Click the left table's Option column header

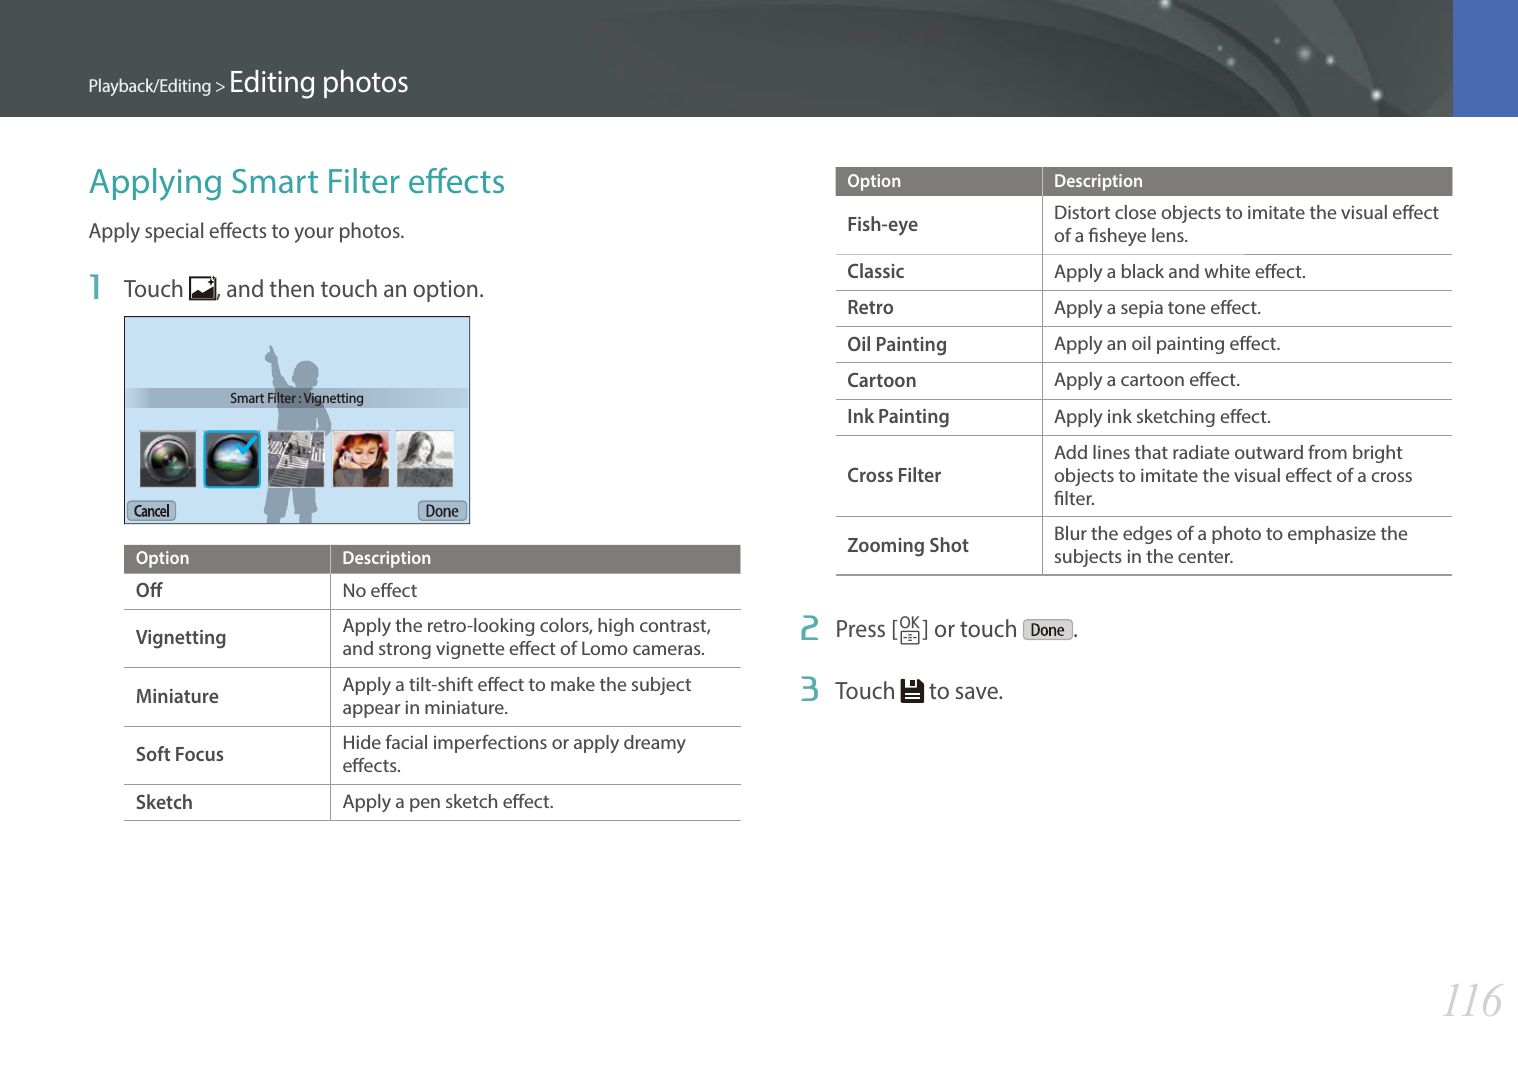click(227, 558)
